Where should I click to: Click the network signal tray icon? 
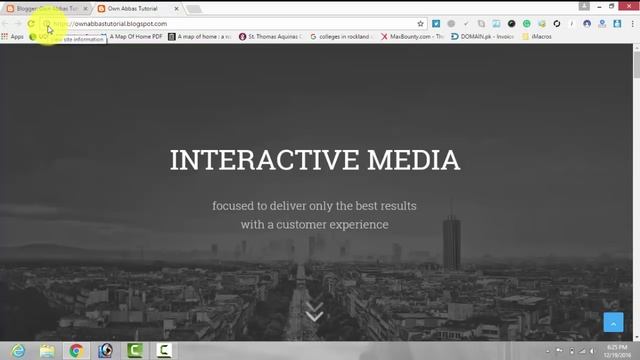click(x=582, y=351)
